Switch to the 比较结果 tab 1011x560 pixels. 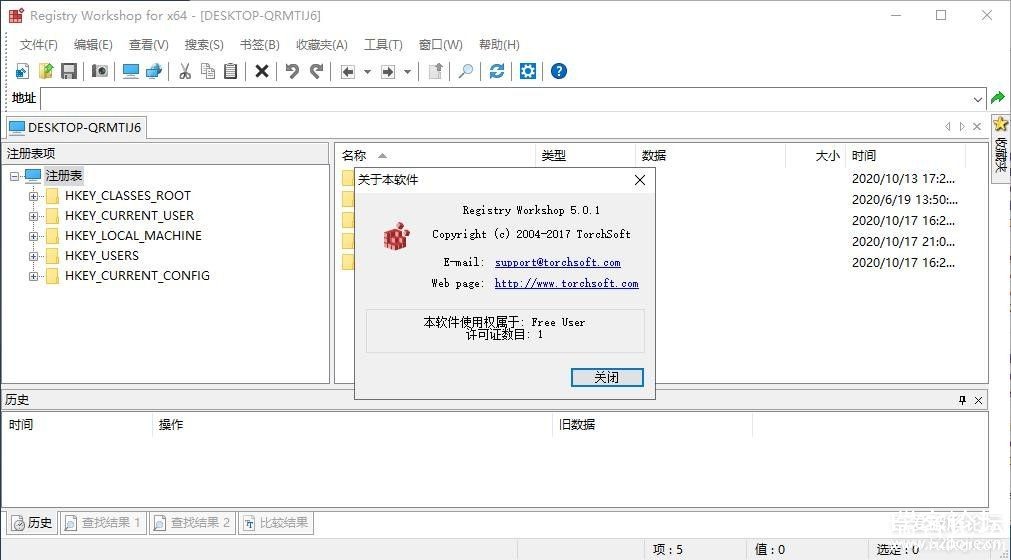276,523
